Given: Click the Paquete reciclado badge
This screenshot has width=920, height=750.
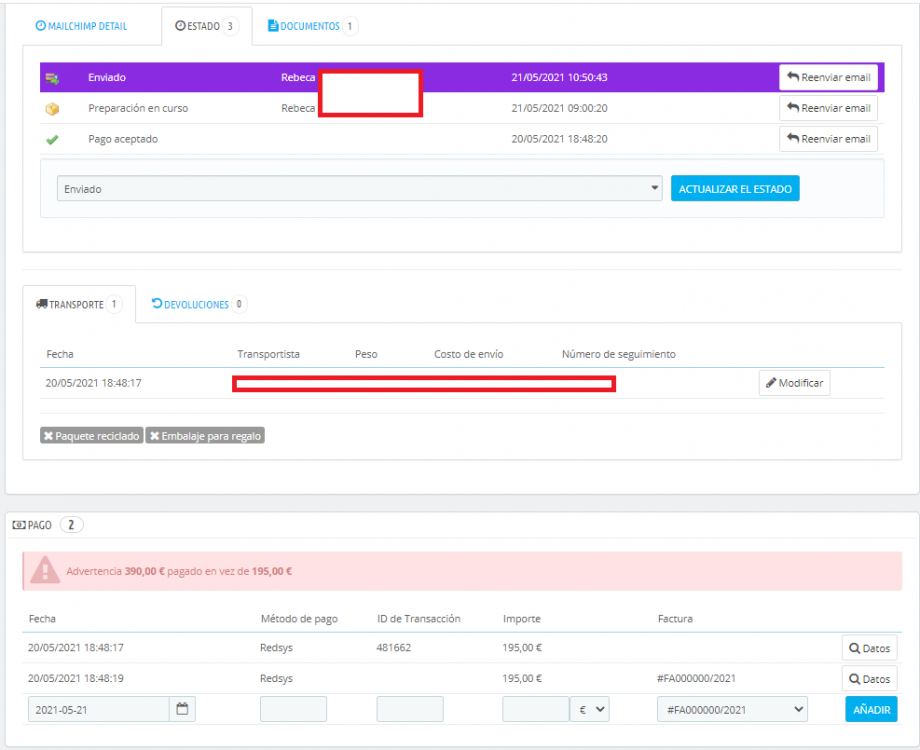Looking at the screenshot, I should pos(92,435).
